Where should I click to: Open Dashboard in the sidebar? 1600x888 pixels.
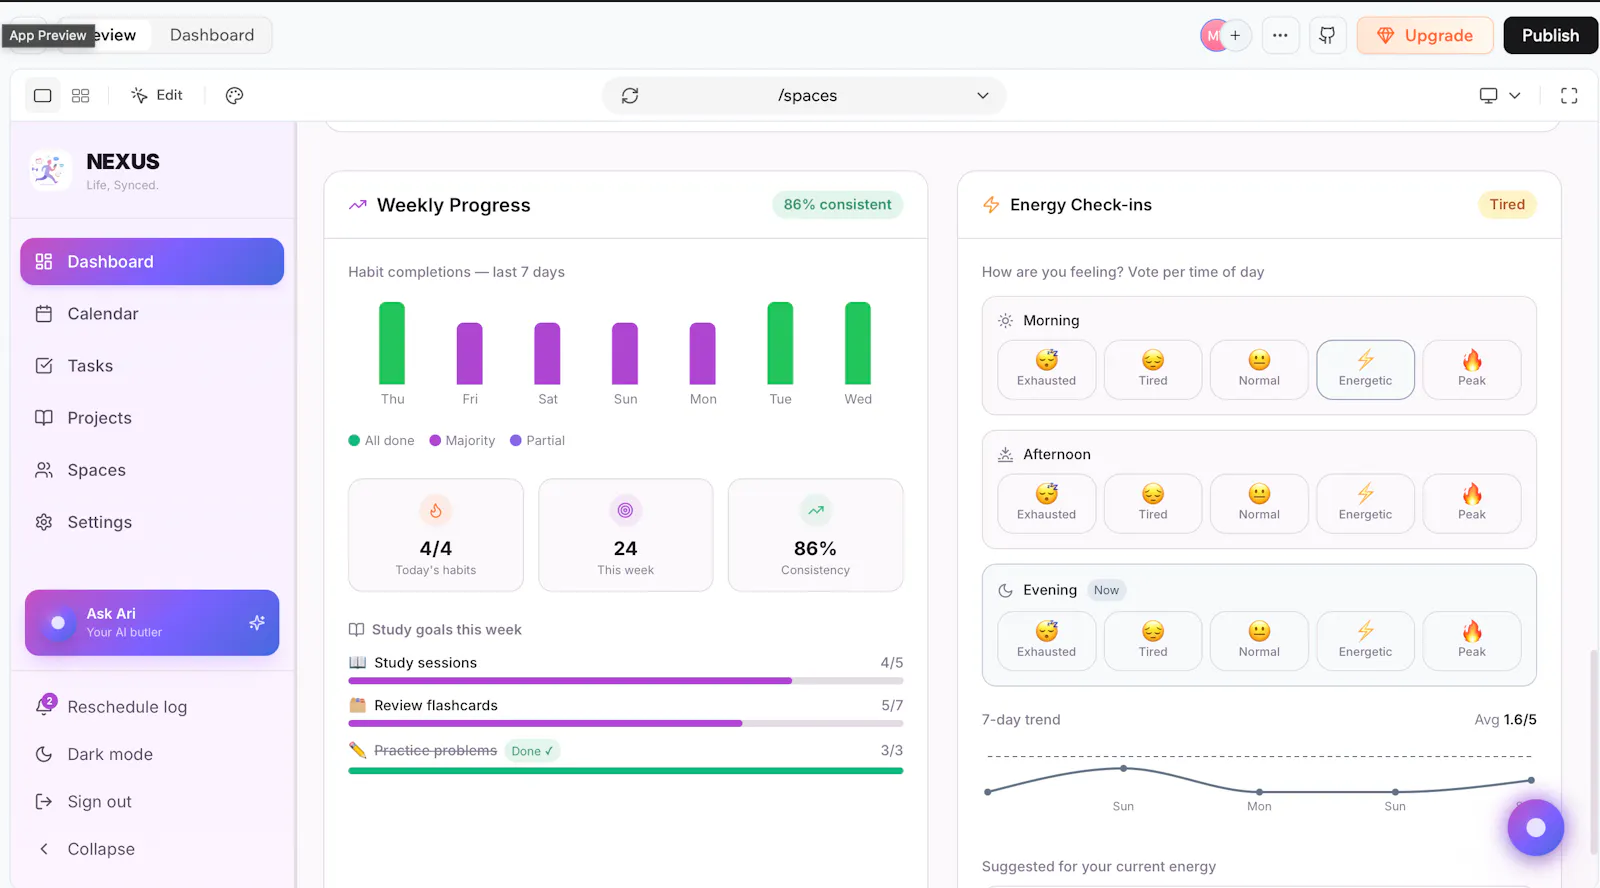pos(152,261)
